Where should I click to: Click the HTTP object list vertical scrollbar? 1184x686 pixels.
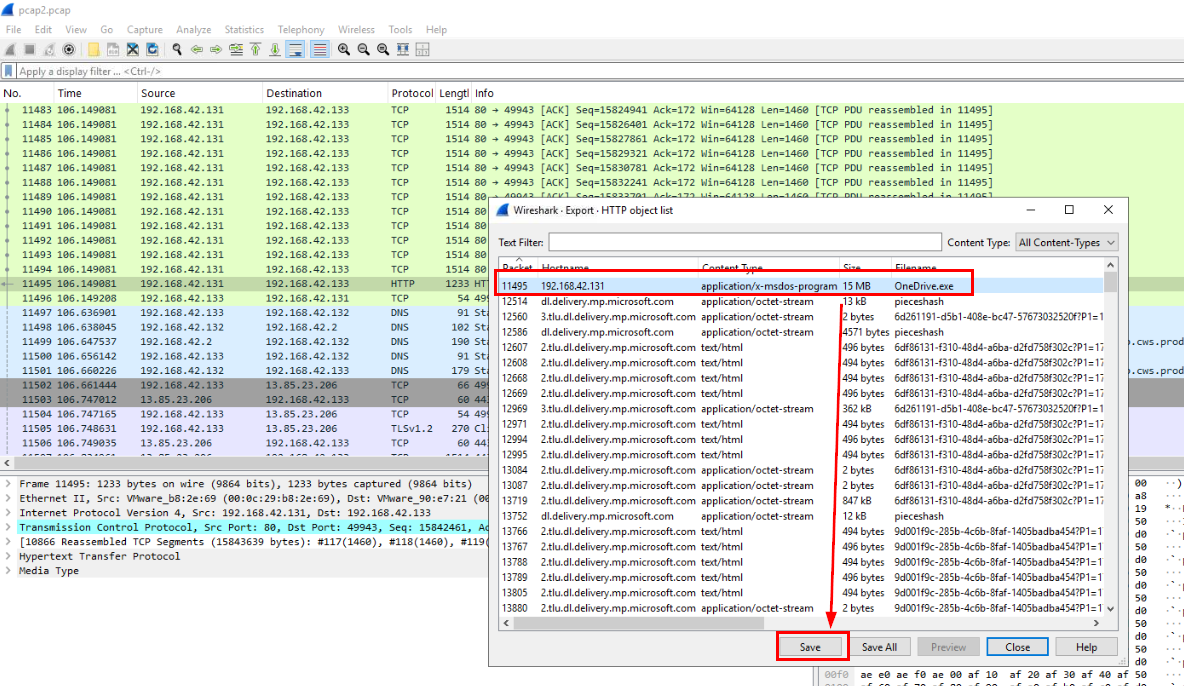pyautogui.click(x=1110, y=440)
